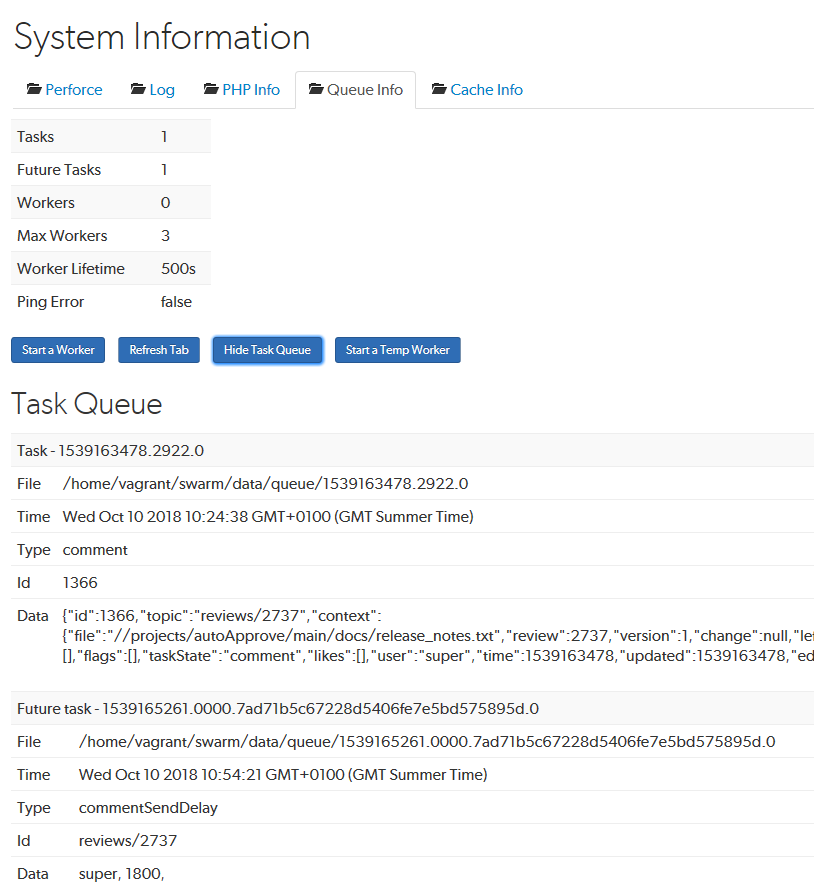Hide the Task Queue
This screenshot has height=892, width=814.
coord(267,350)
